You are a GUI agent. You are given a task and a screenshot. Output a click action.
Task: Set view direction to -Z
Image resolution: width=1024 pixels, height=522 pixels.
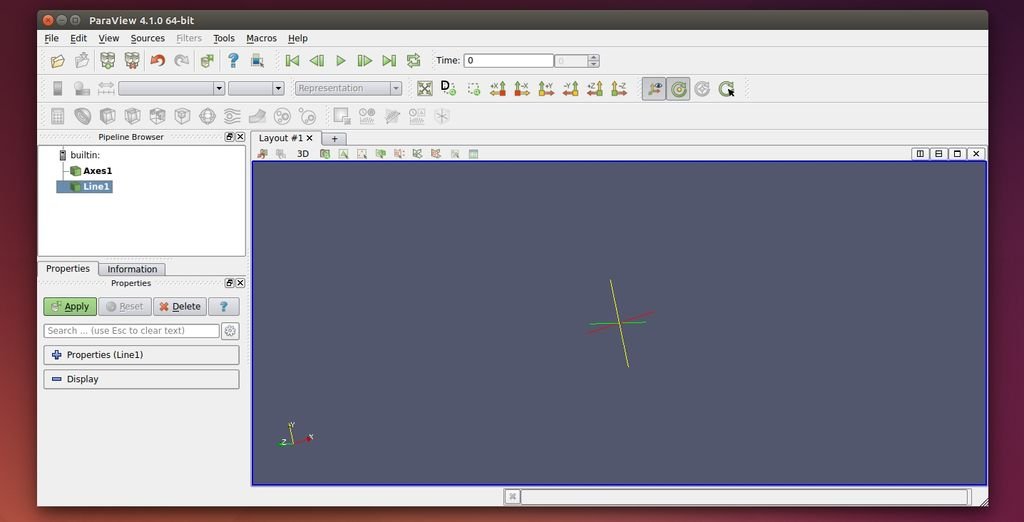(619, 88)
